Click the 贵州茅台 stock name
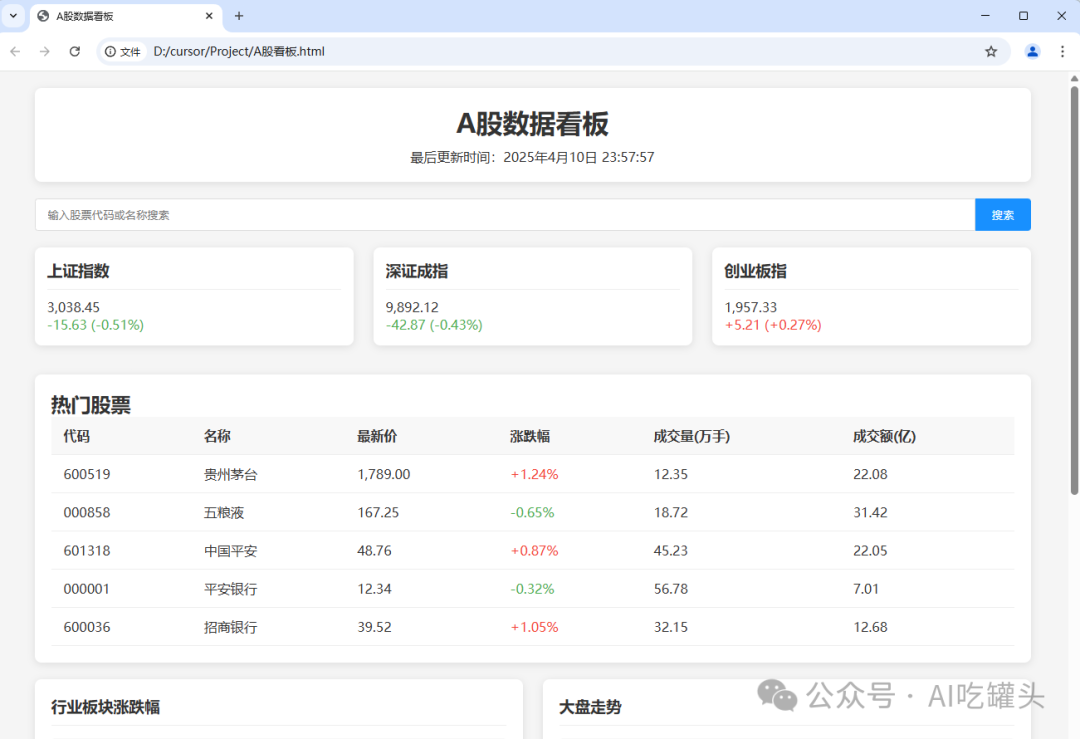This screenshot has width=1080, height=739. (x=231, y=475)
